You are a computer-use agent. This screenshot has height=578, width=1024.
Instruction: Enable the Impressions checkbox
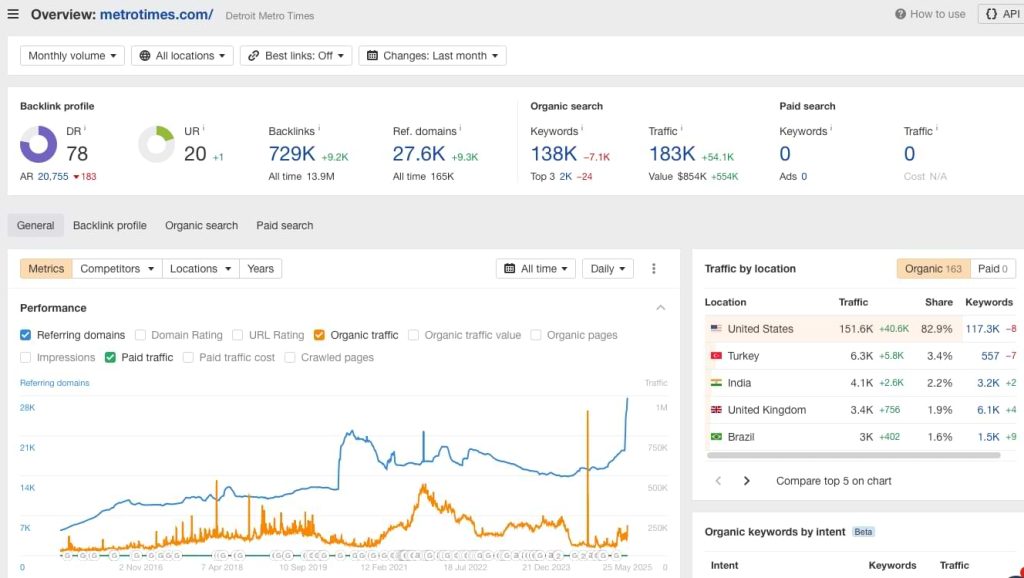[x=26, y=357]
